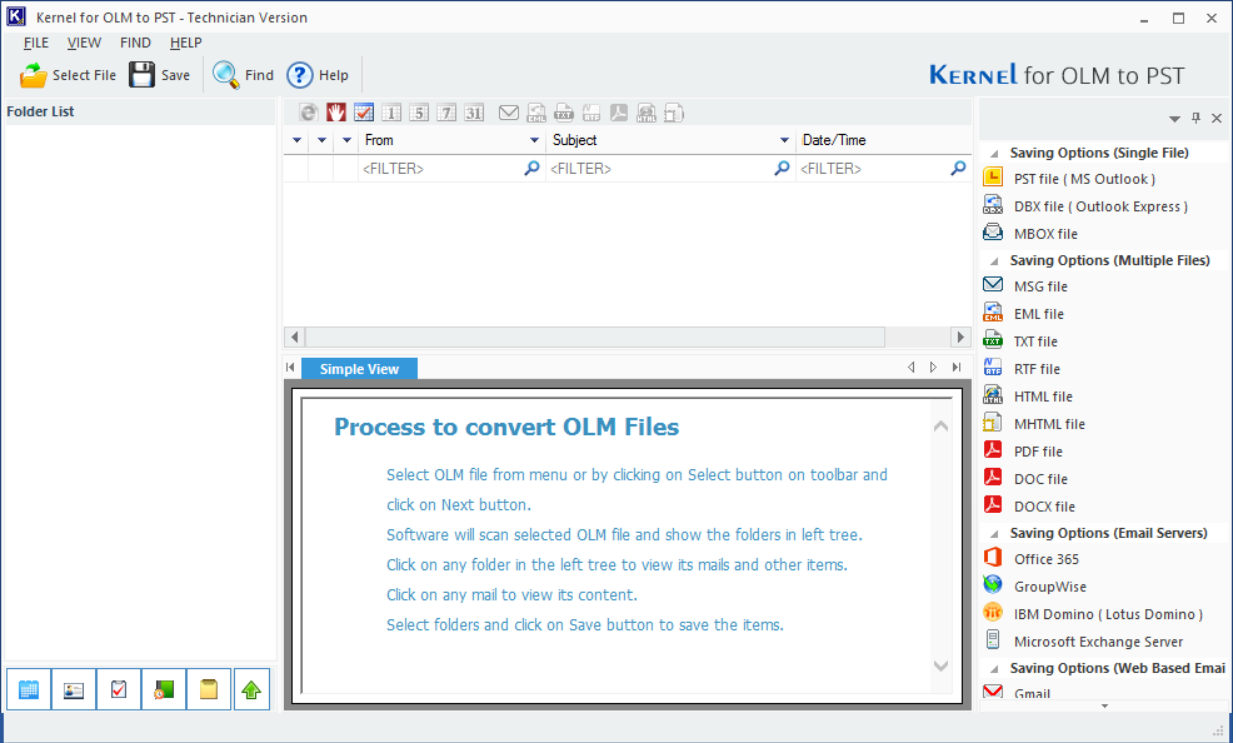Click the Subject filter input field
The width and height of the screenshot is (1236, 743).
click(660, 169)
